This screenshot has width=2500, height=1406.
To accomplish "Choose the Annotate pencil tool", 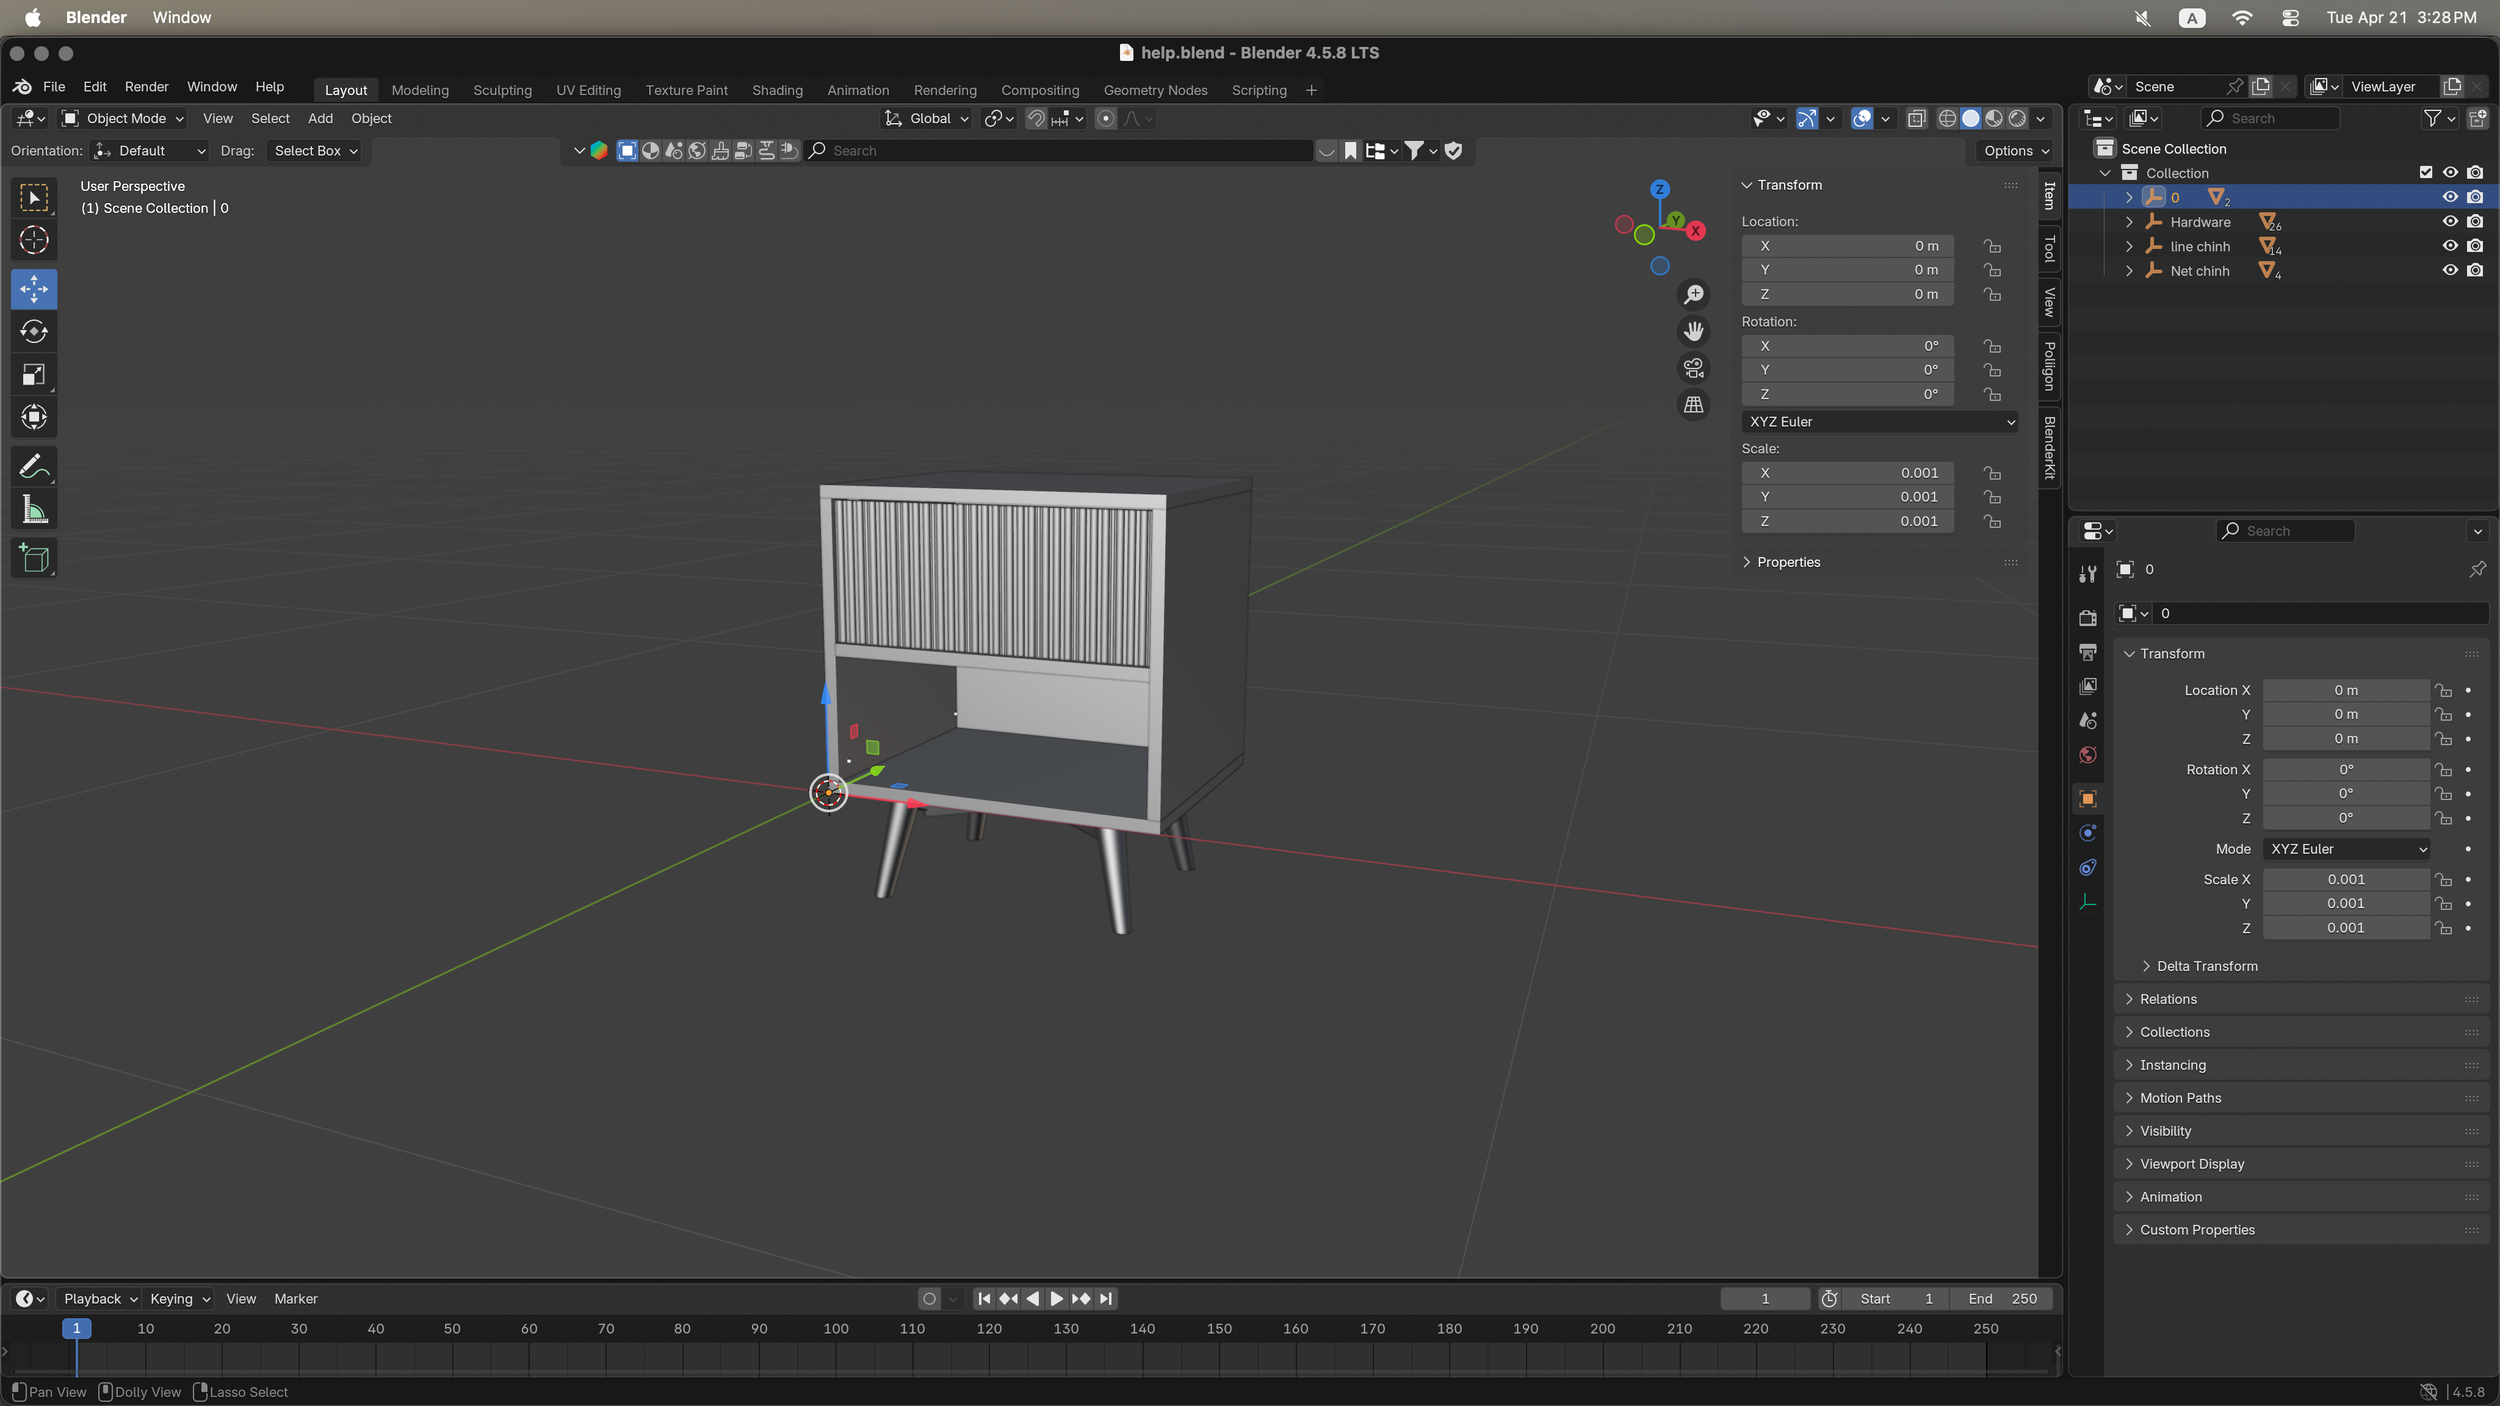I will pos(34,466).
